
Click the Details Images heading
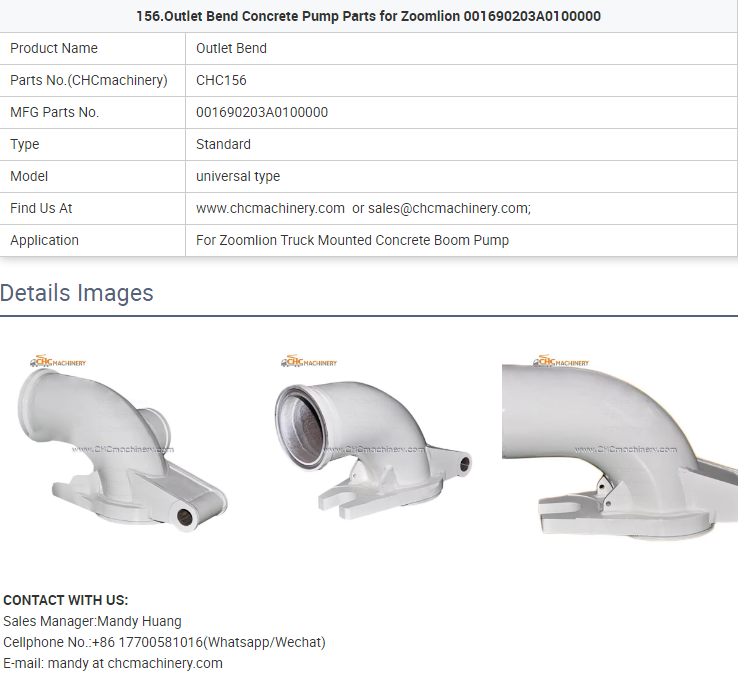(77, 293)
